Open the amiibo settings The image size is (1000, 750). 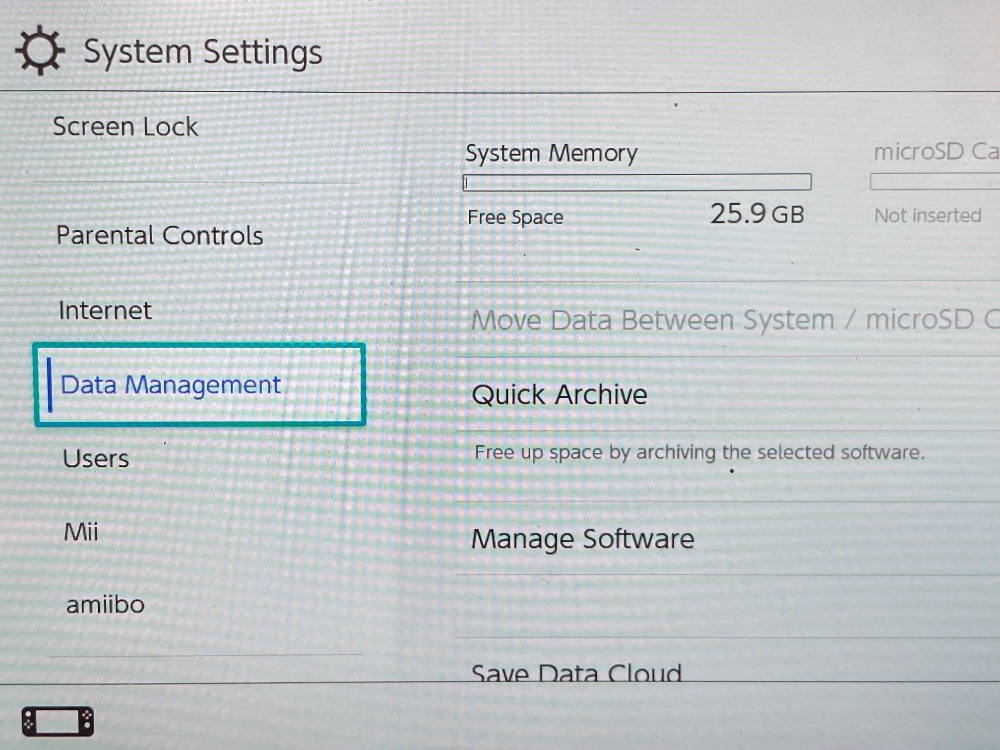point(105,605)
